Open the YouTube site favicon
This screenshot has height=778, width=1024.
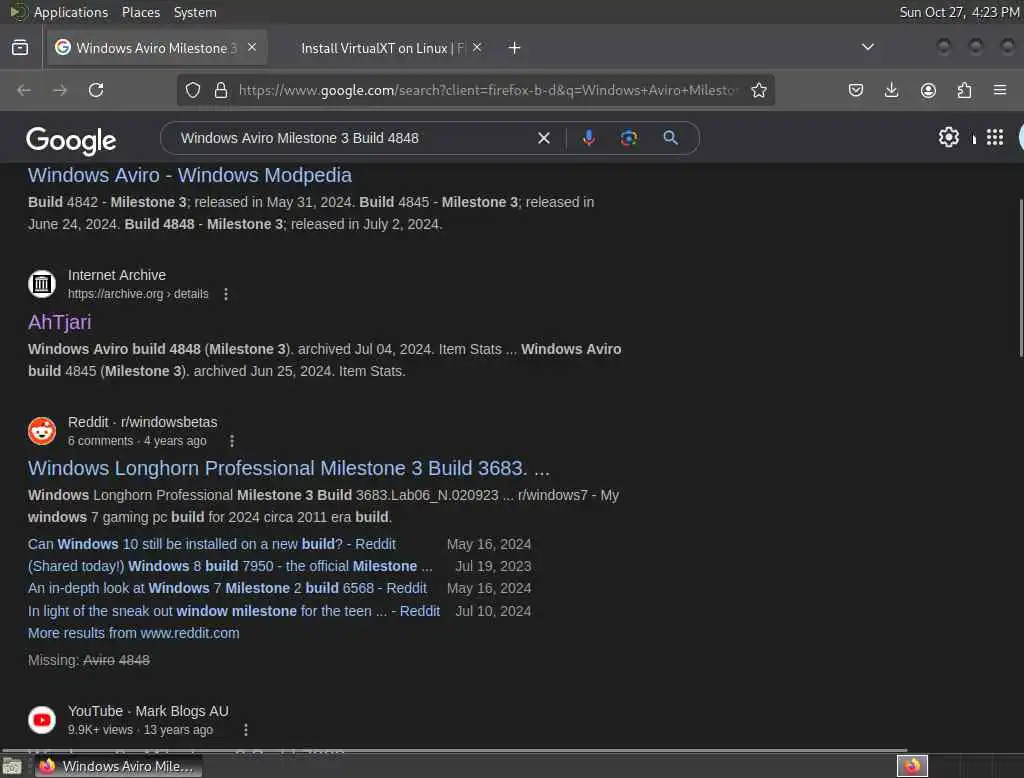(42, 720)
